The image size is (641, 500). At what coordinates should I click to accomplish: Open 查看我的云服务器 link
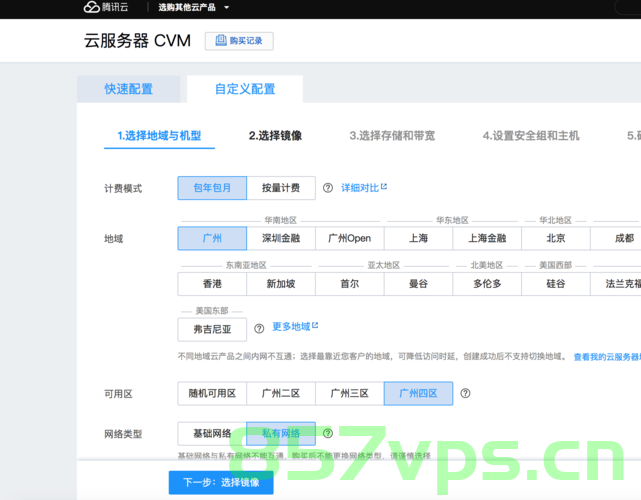pos(607,357)
